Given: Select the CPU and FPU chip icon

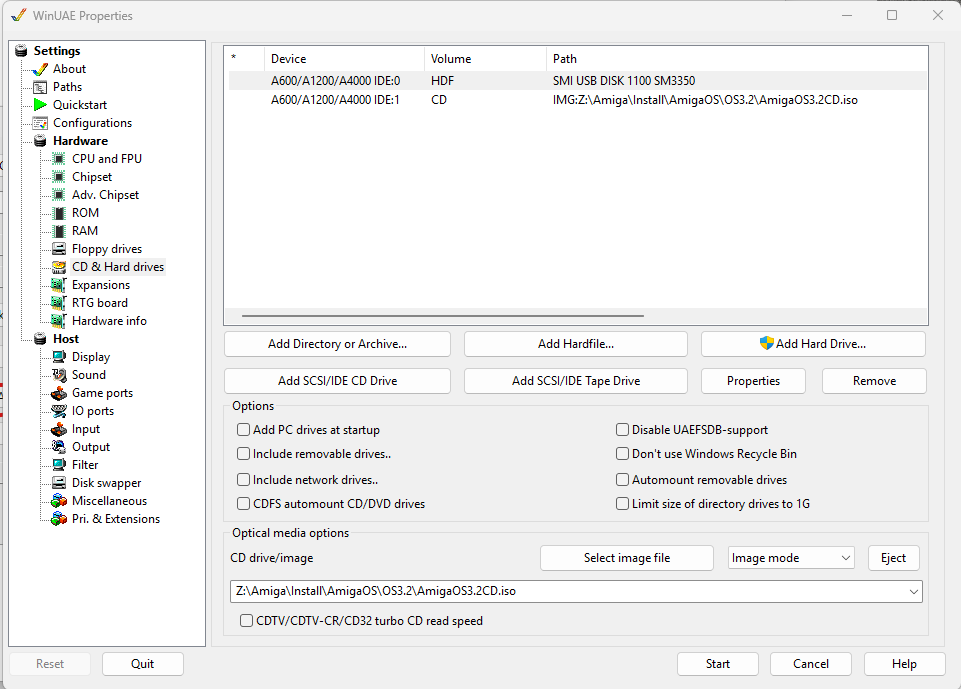Looking at the screenshot, I should coord(59,159).
